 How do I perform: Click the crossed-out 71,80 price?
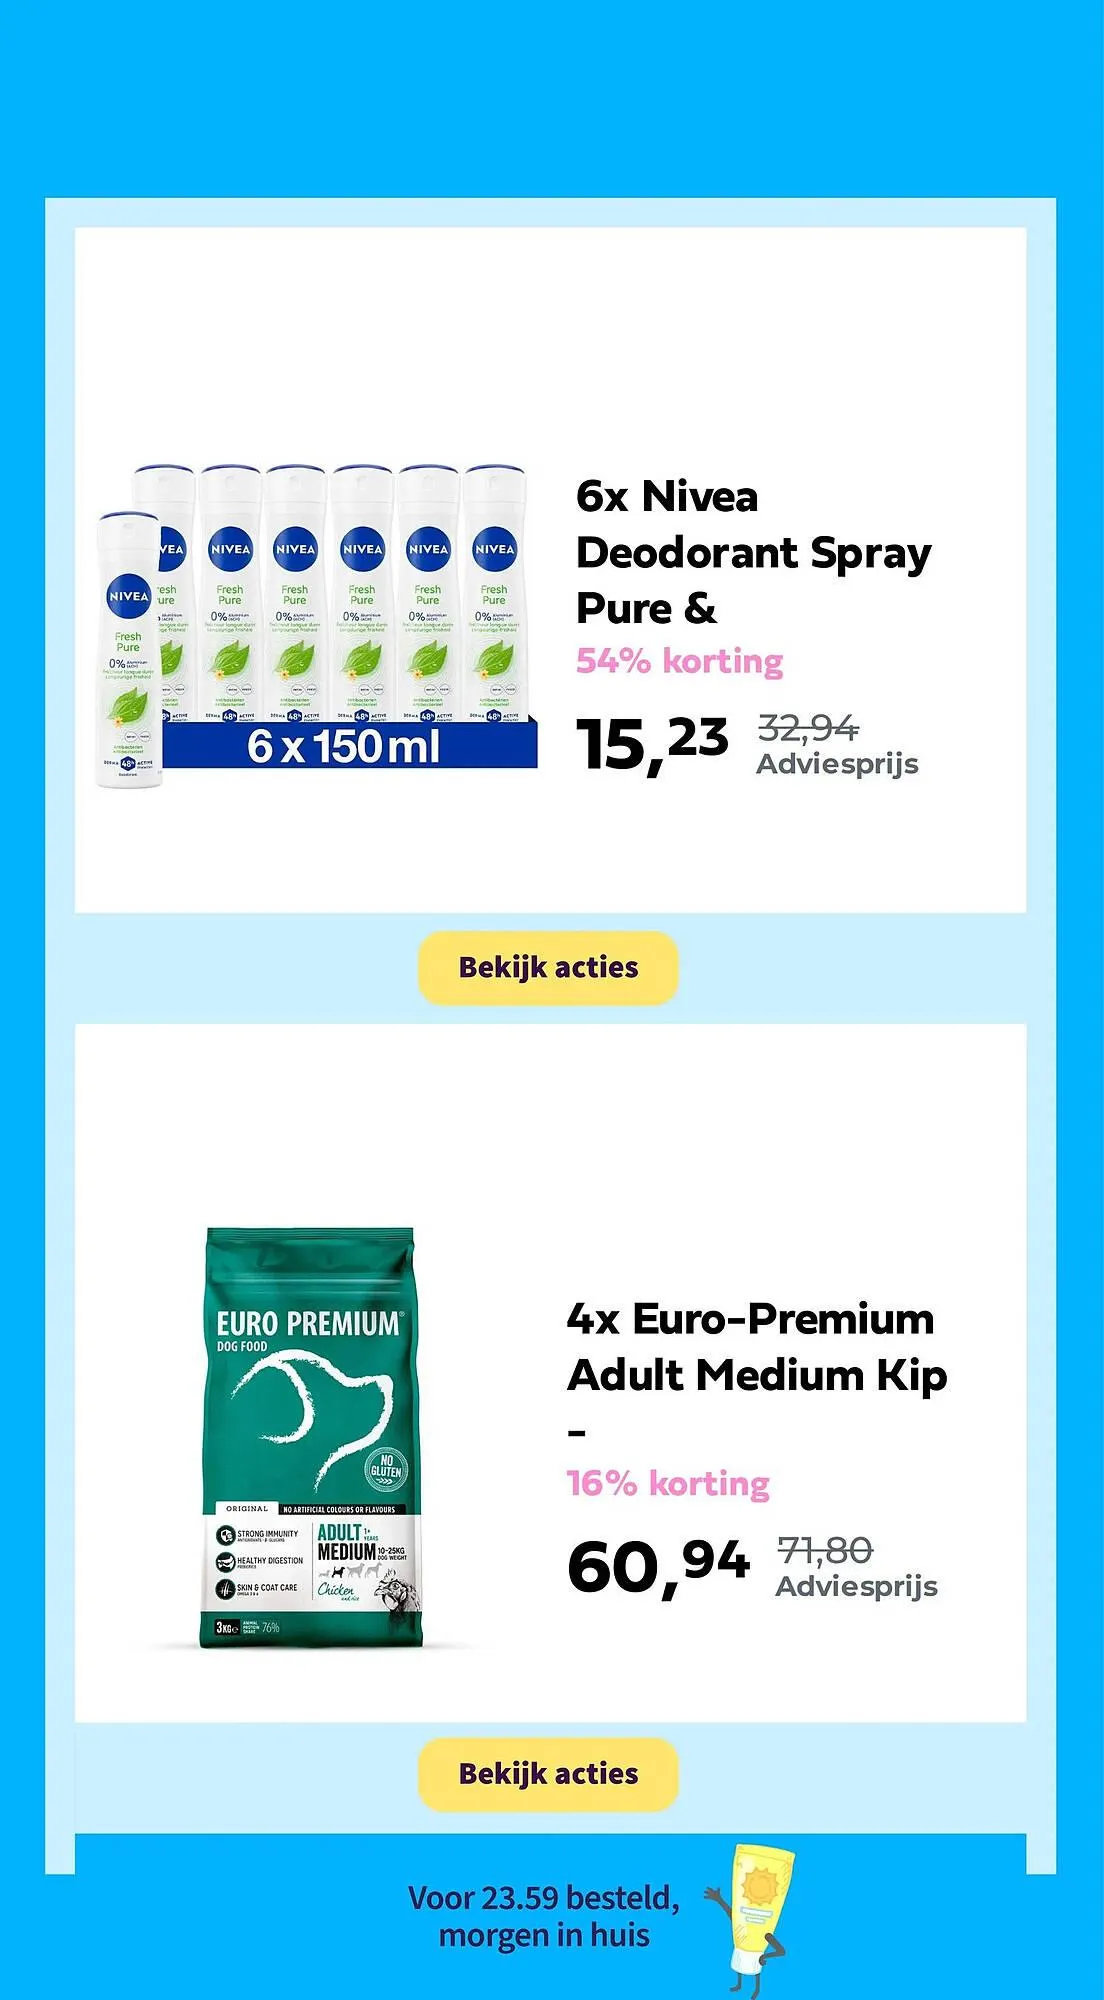click(x=825, y=1551)
